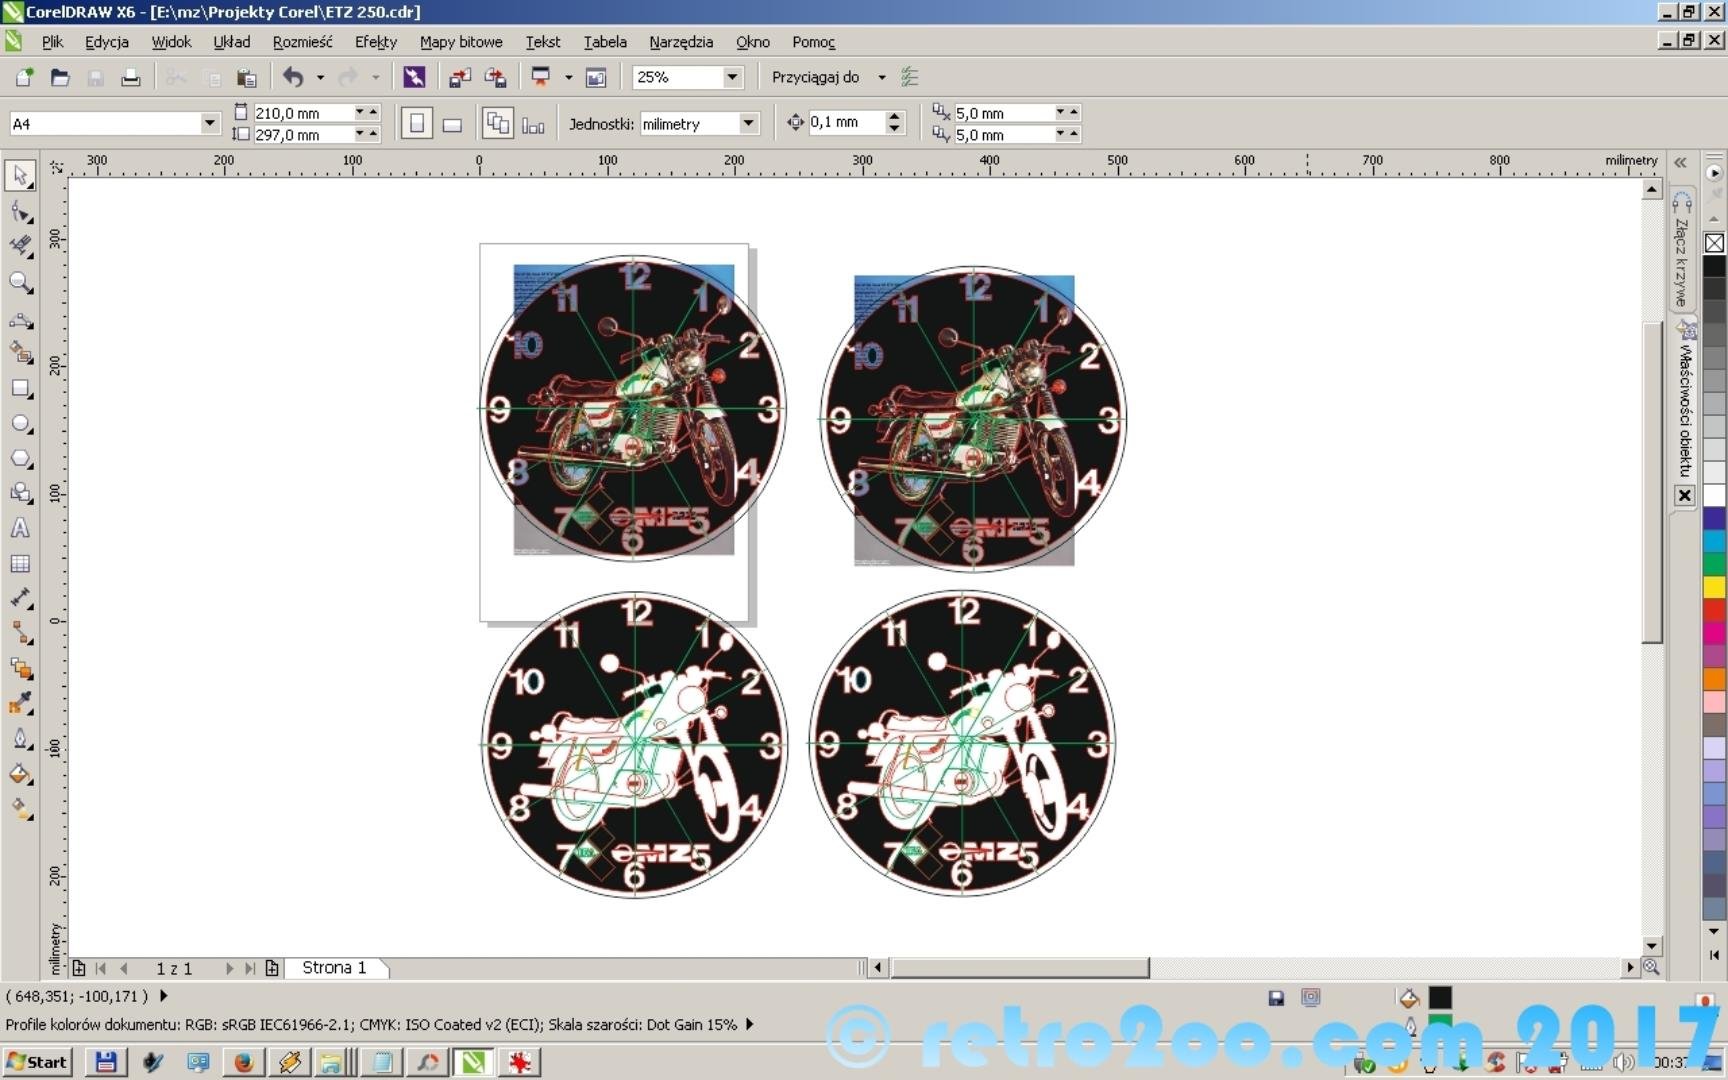Viewport: 1728px width, 1080px height.
Task: Select the Zoom tool in the toolbox
Action: (x=20, y=283)
